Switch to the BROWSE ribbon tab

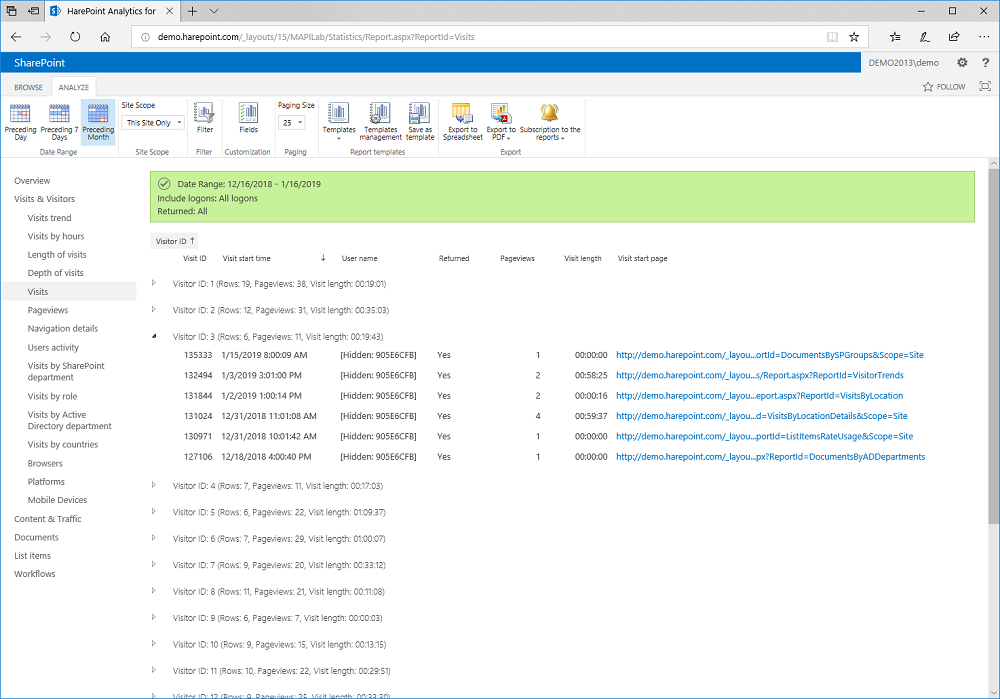pos(28,87)
